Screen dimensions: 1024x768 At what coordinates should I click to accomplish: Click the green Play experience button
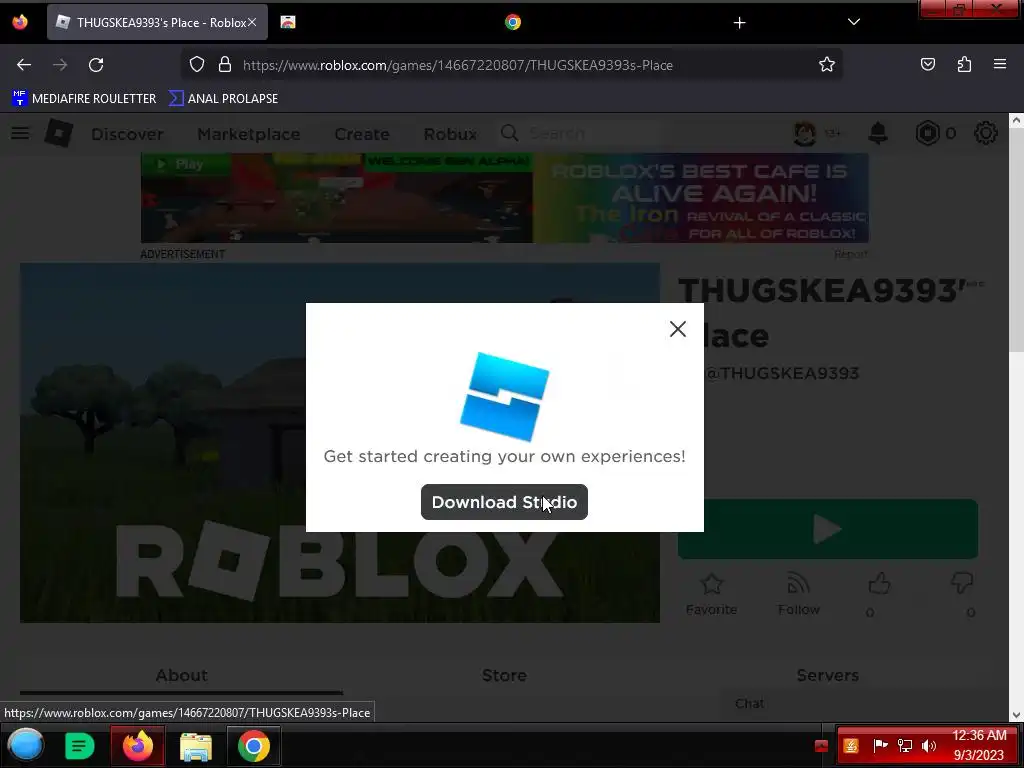click(827, 529)
